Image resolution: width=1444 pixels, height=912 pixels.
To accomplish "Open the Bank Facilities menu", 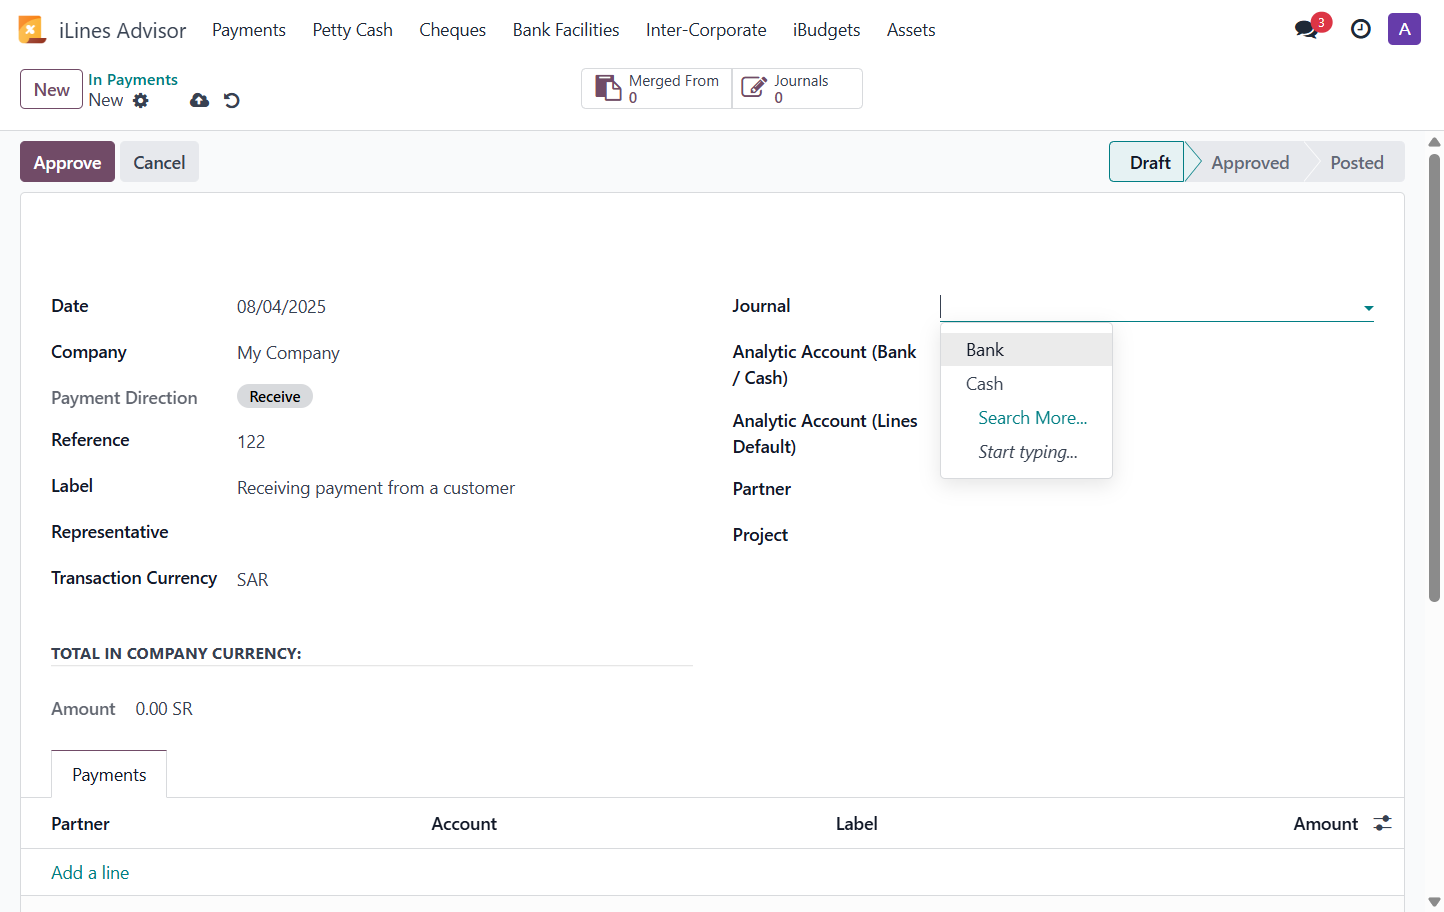I will tap(566, 30).
